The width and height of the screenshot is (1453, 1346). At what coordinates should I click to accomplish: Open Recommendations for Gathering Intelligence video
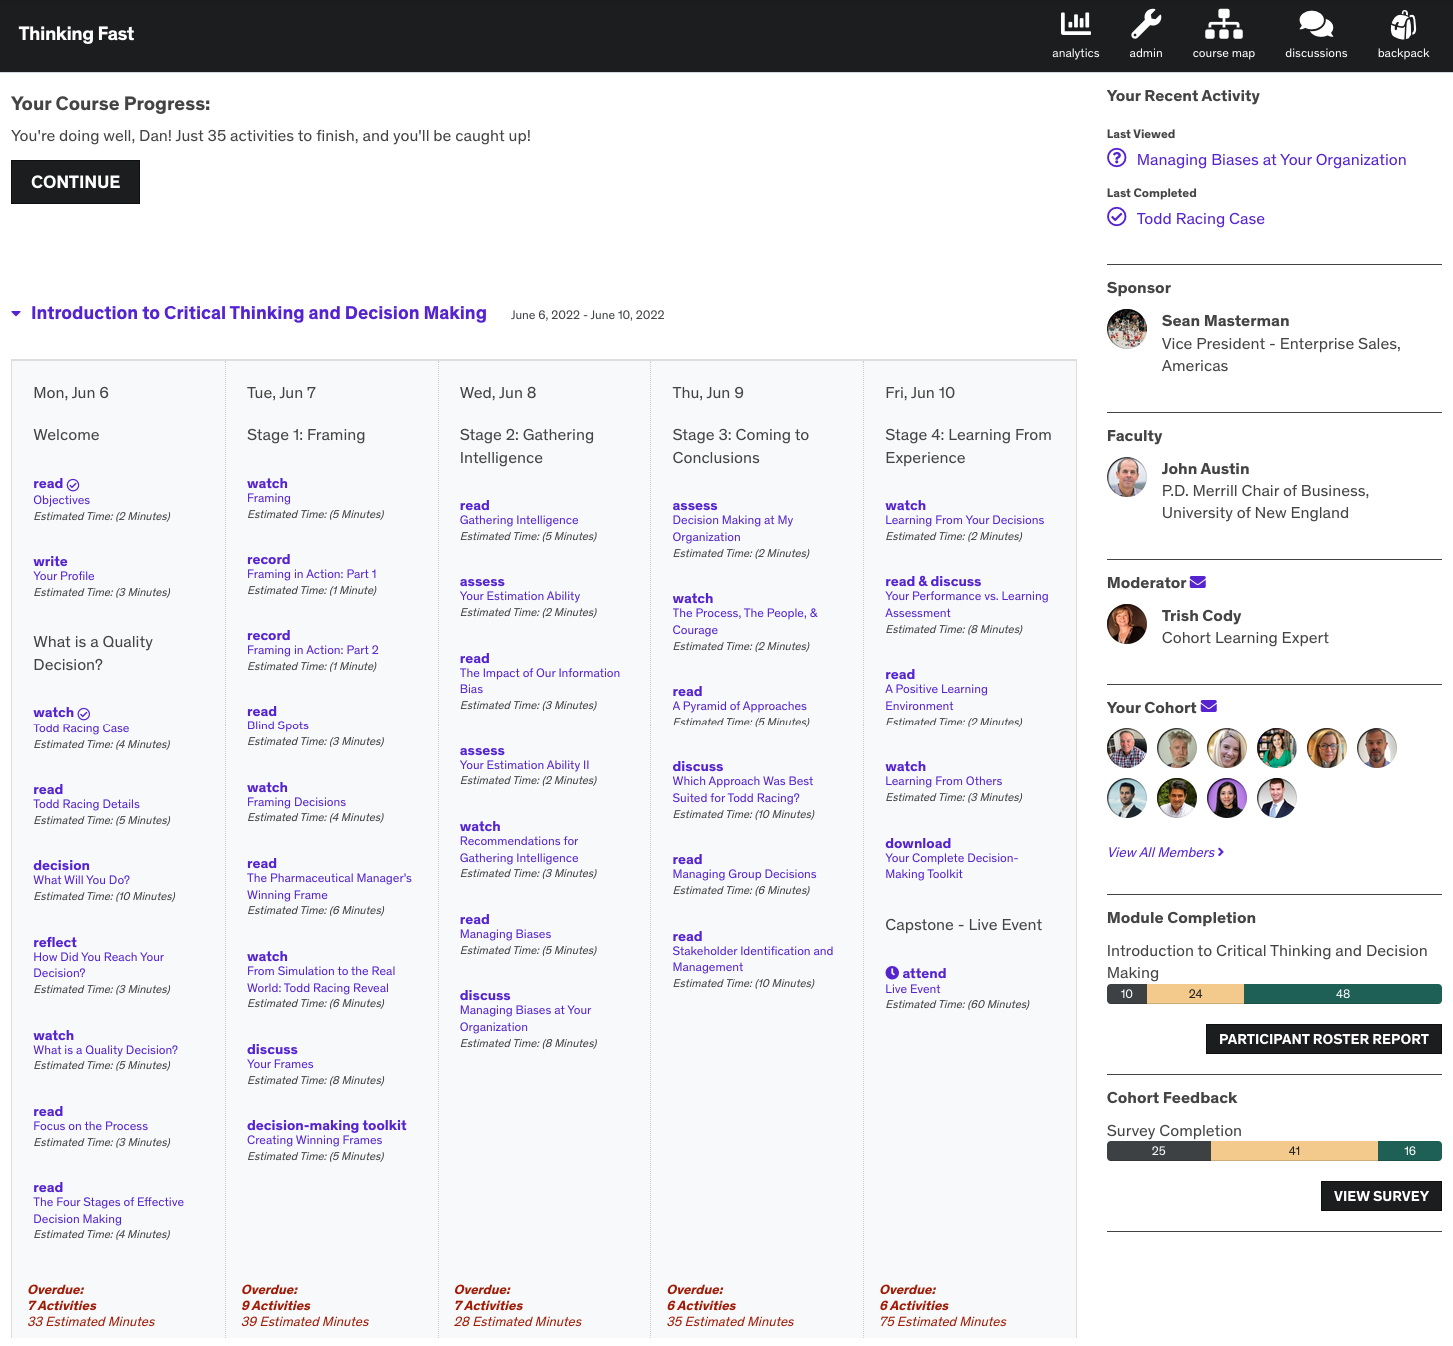pos(519,849)
